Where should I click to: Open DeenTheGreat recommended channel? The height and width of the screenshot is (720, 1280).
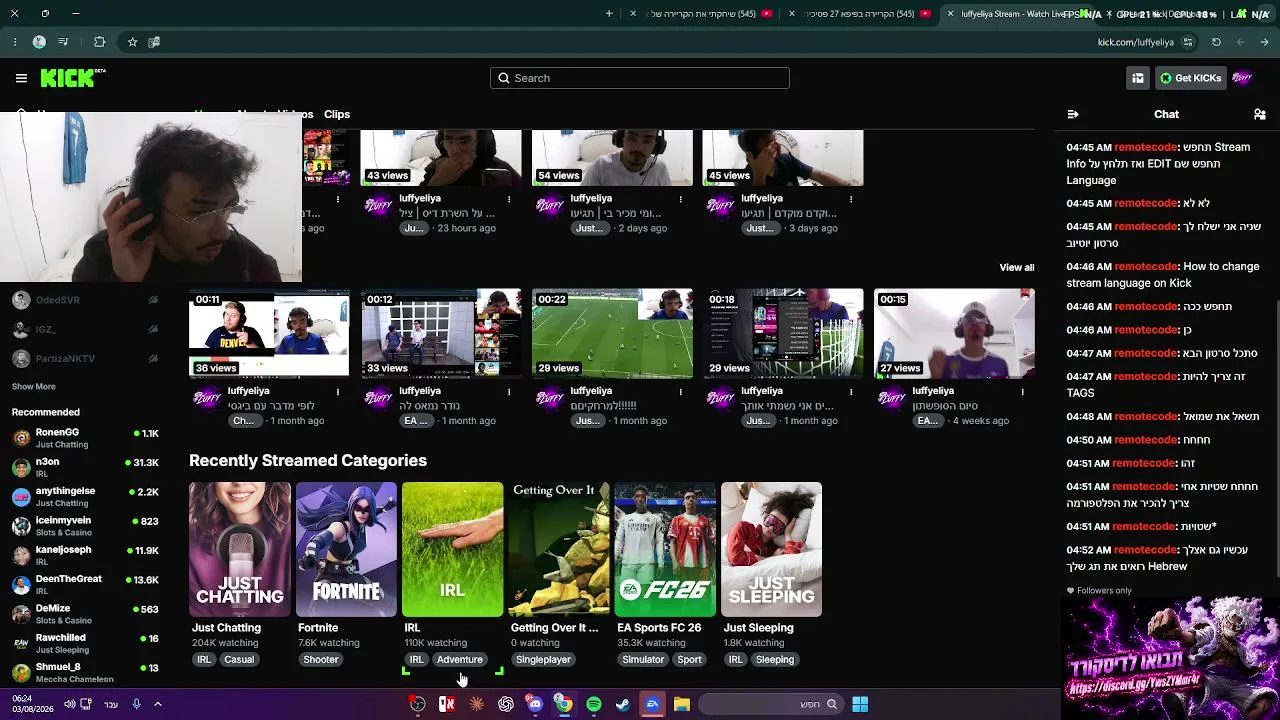tap(86, 584)
